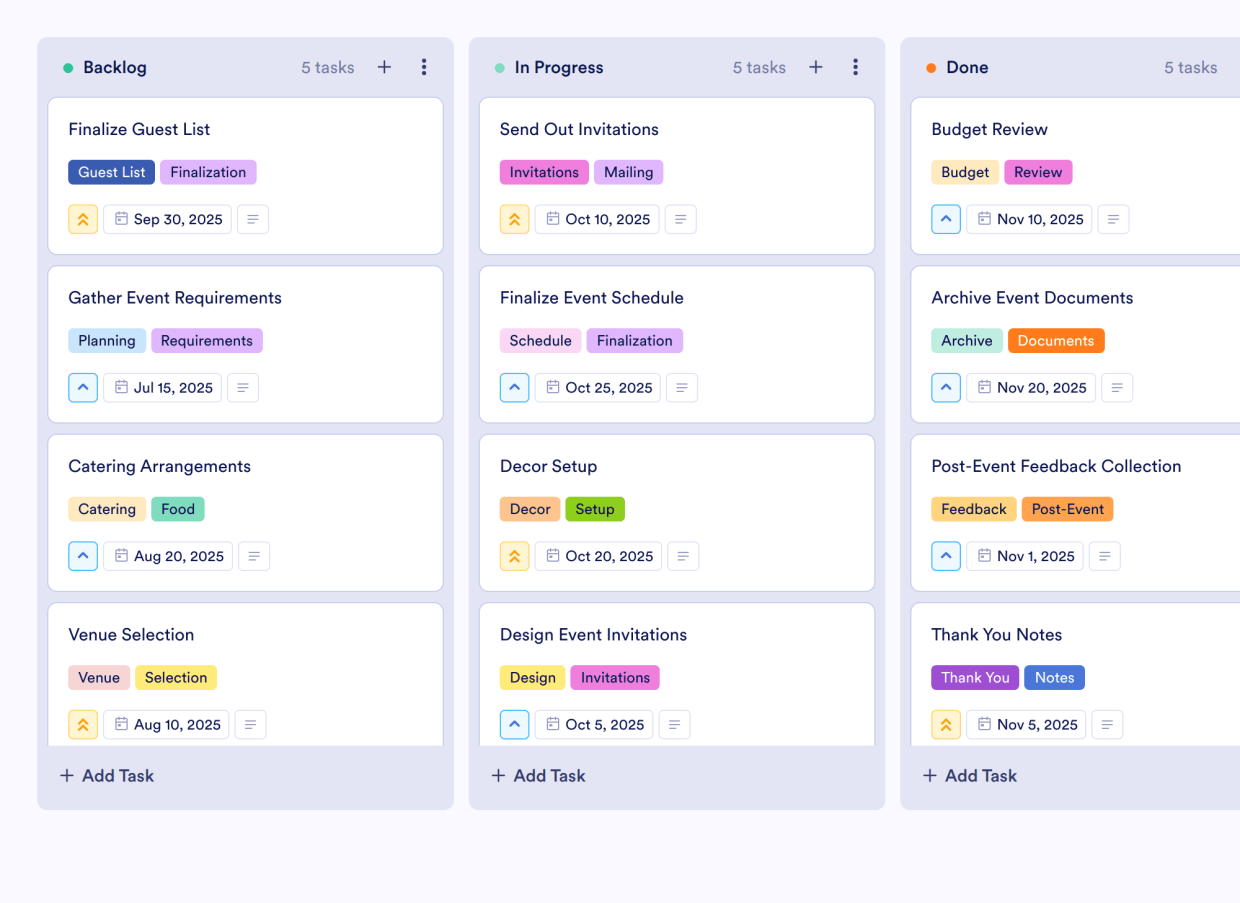The image size is (1240, 903).
Task: Click the plus icon in In Progress header
Action: pyautogui.click(x=816, y=67)
